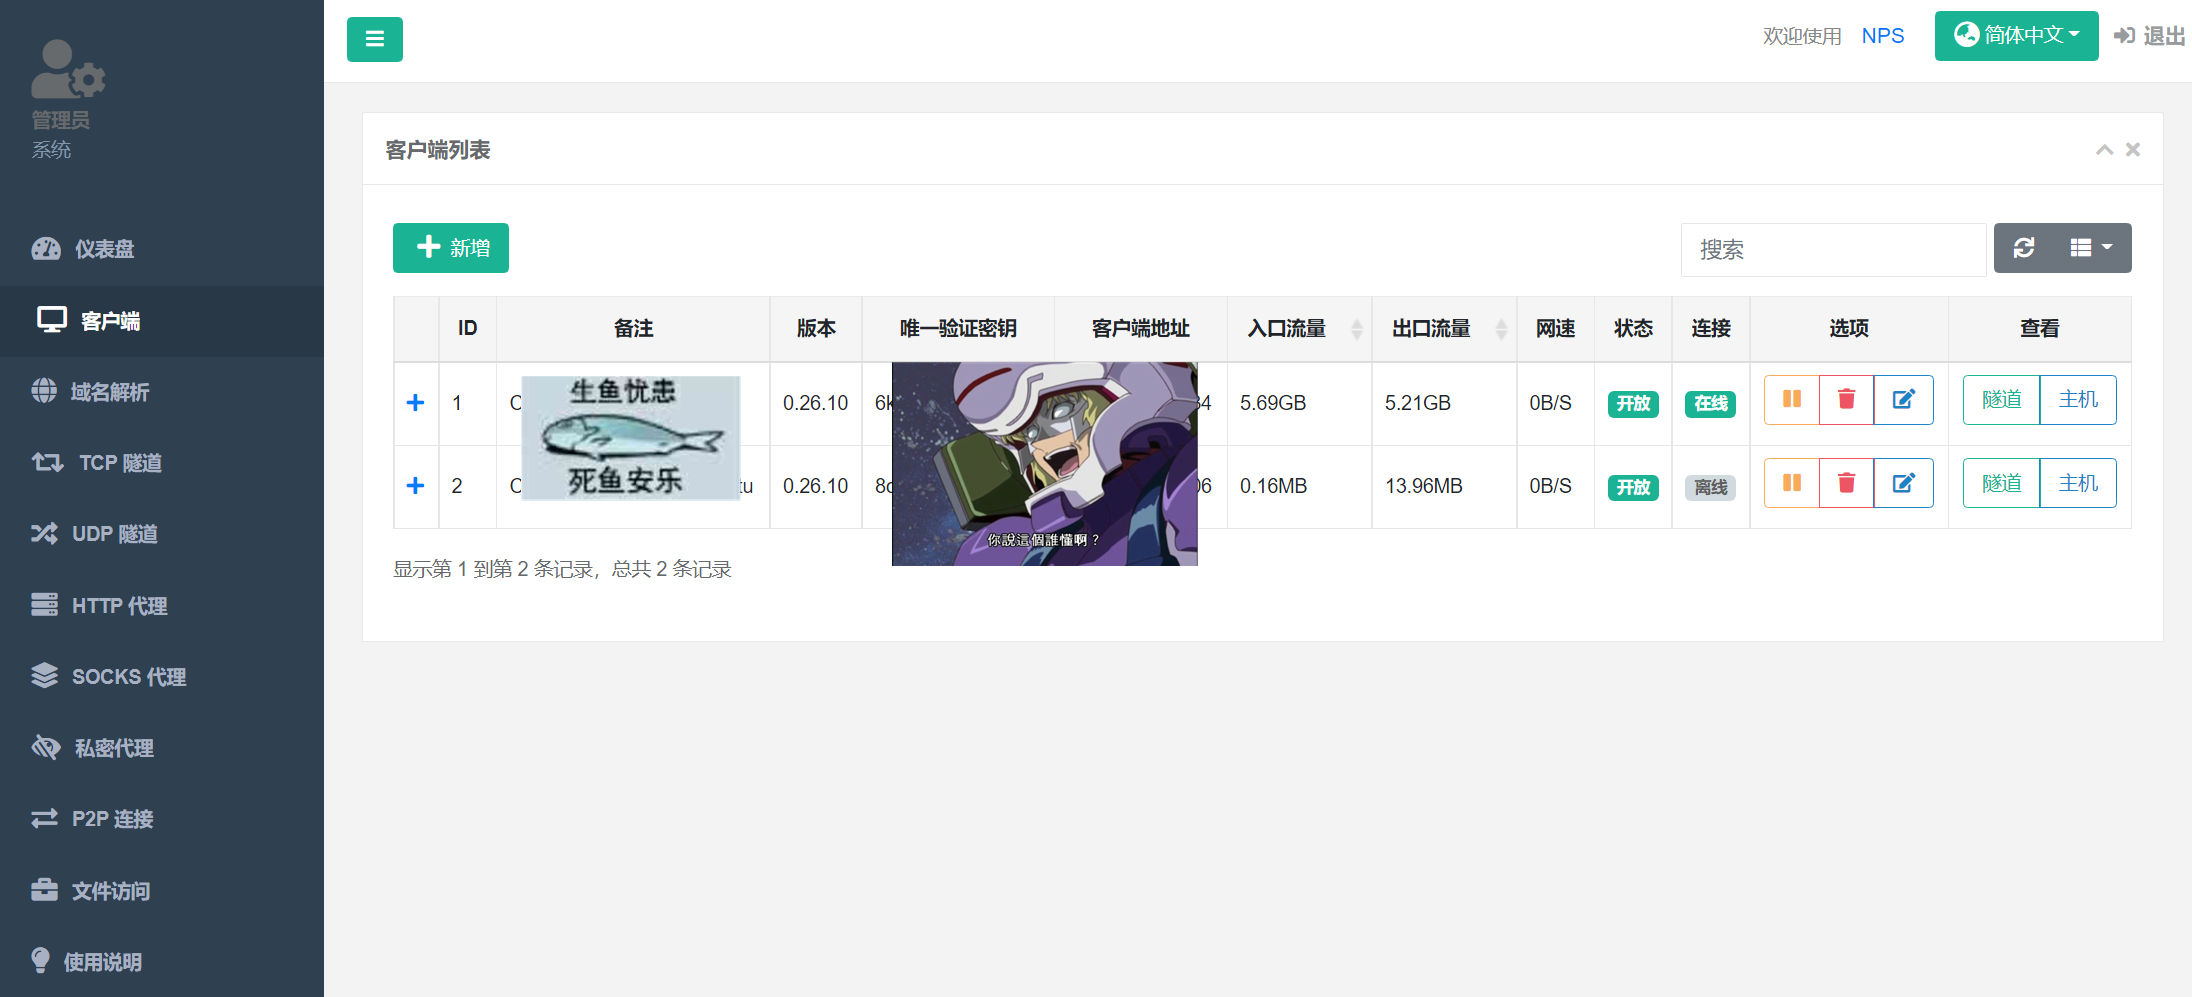The image size is (2192, 997).
Task: Expand row details for client 1
Action: point(416,403)
